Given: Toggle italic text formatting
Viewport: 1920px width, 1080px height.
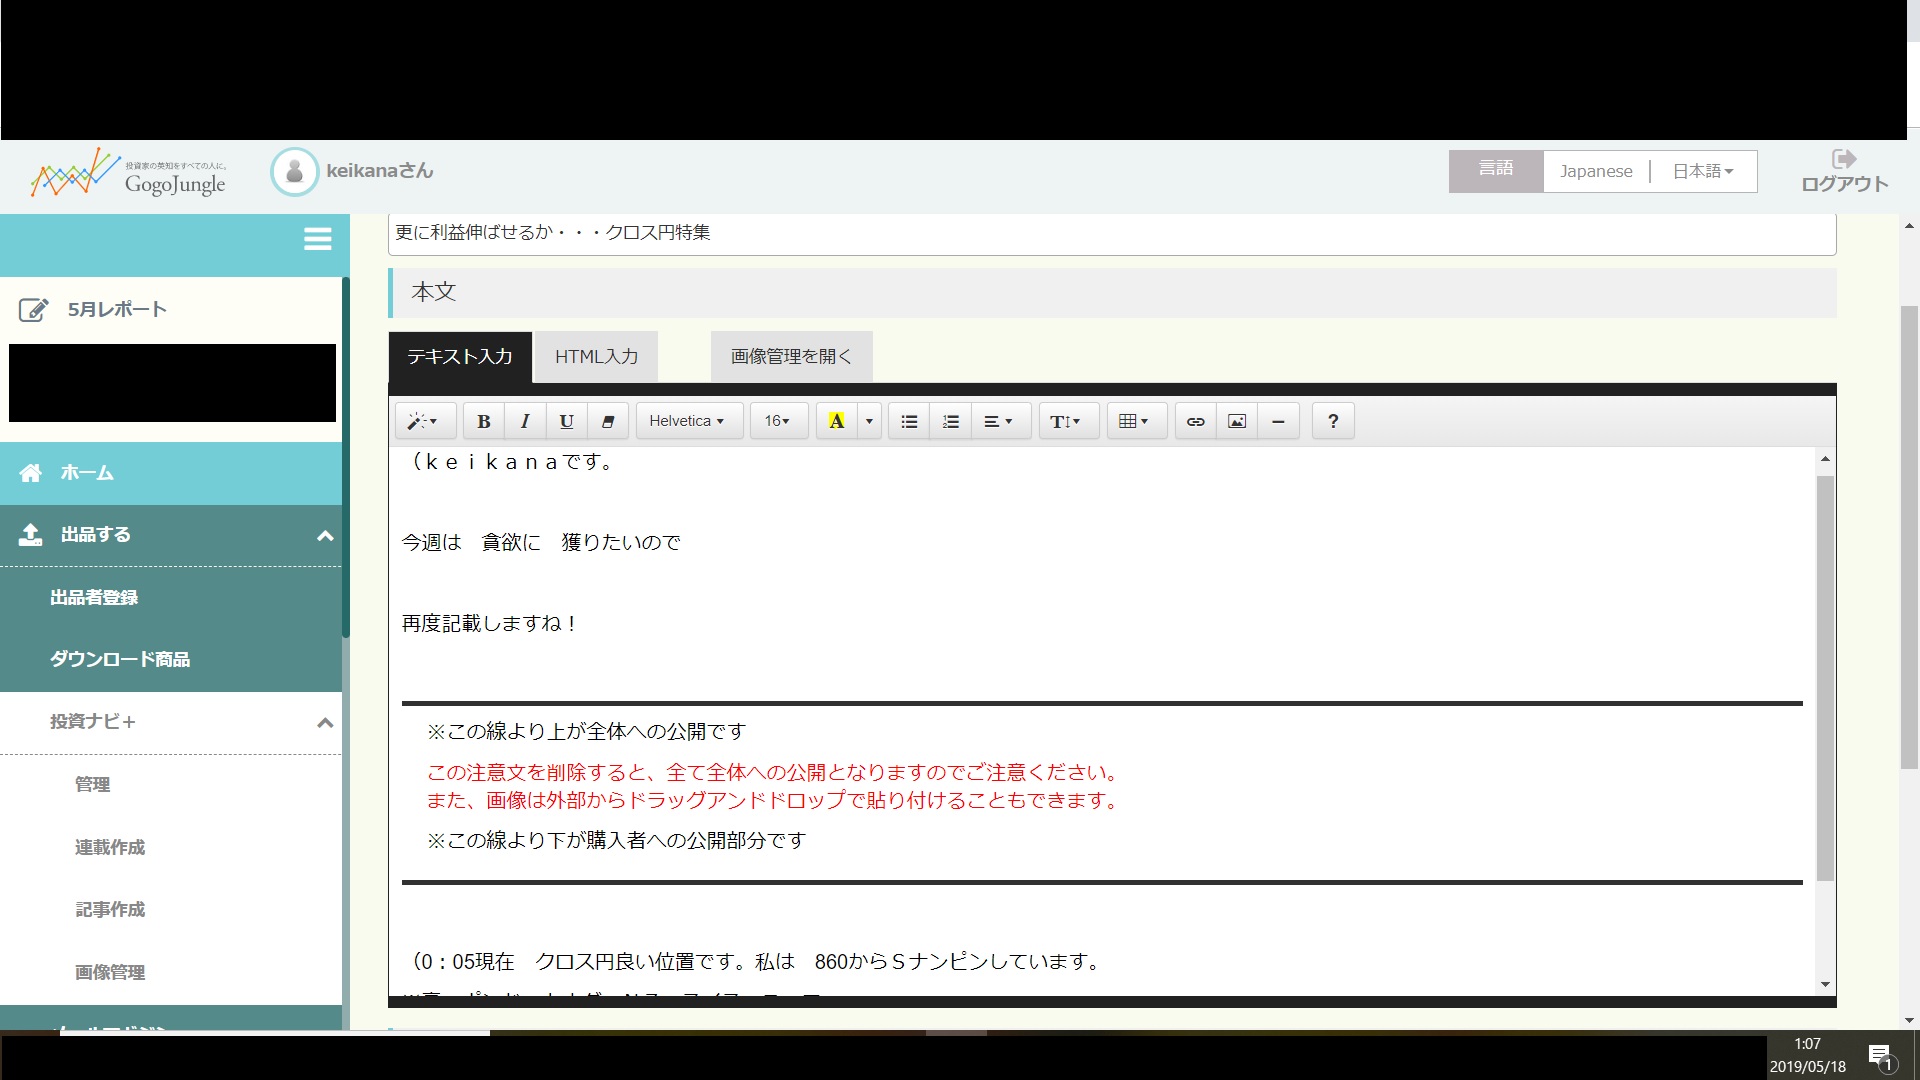Looking at the screenshot, I should [525, 421].
